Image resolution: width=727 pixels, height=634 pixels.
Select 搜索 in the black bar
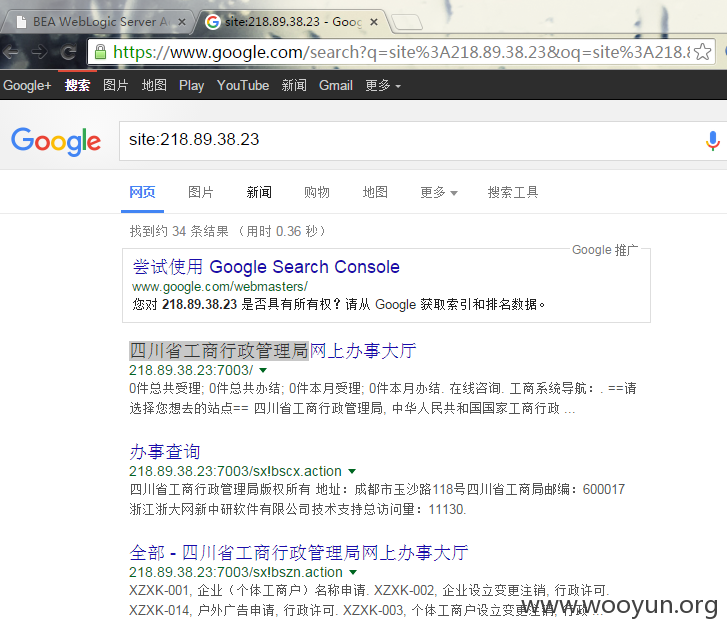[77, 85]
